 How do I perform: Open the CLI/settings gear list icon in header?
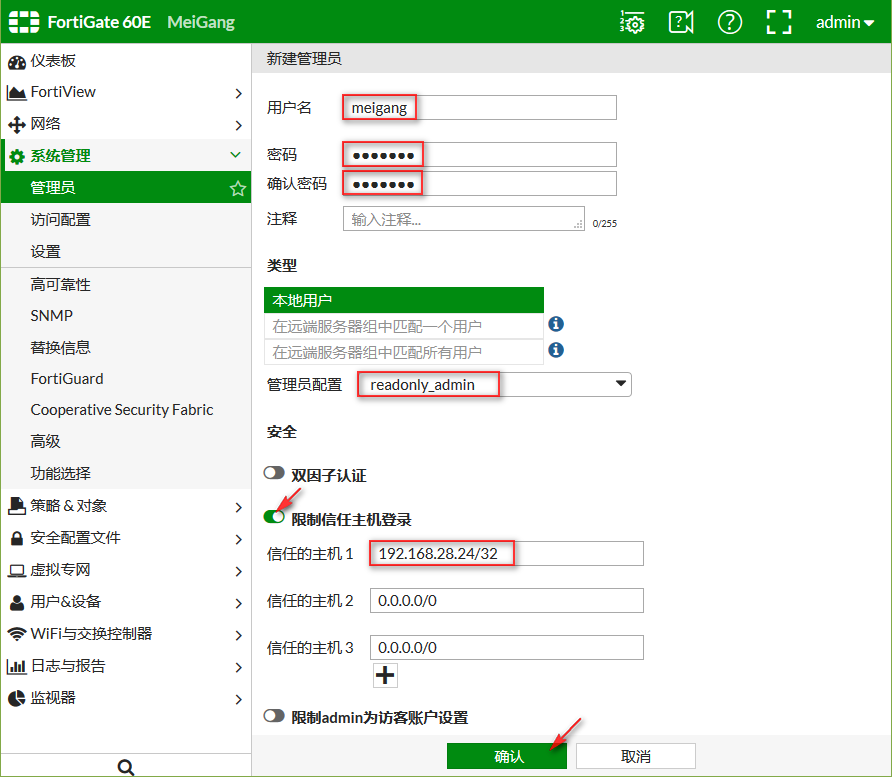(632, 22)
